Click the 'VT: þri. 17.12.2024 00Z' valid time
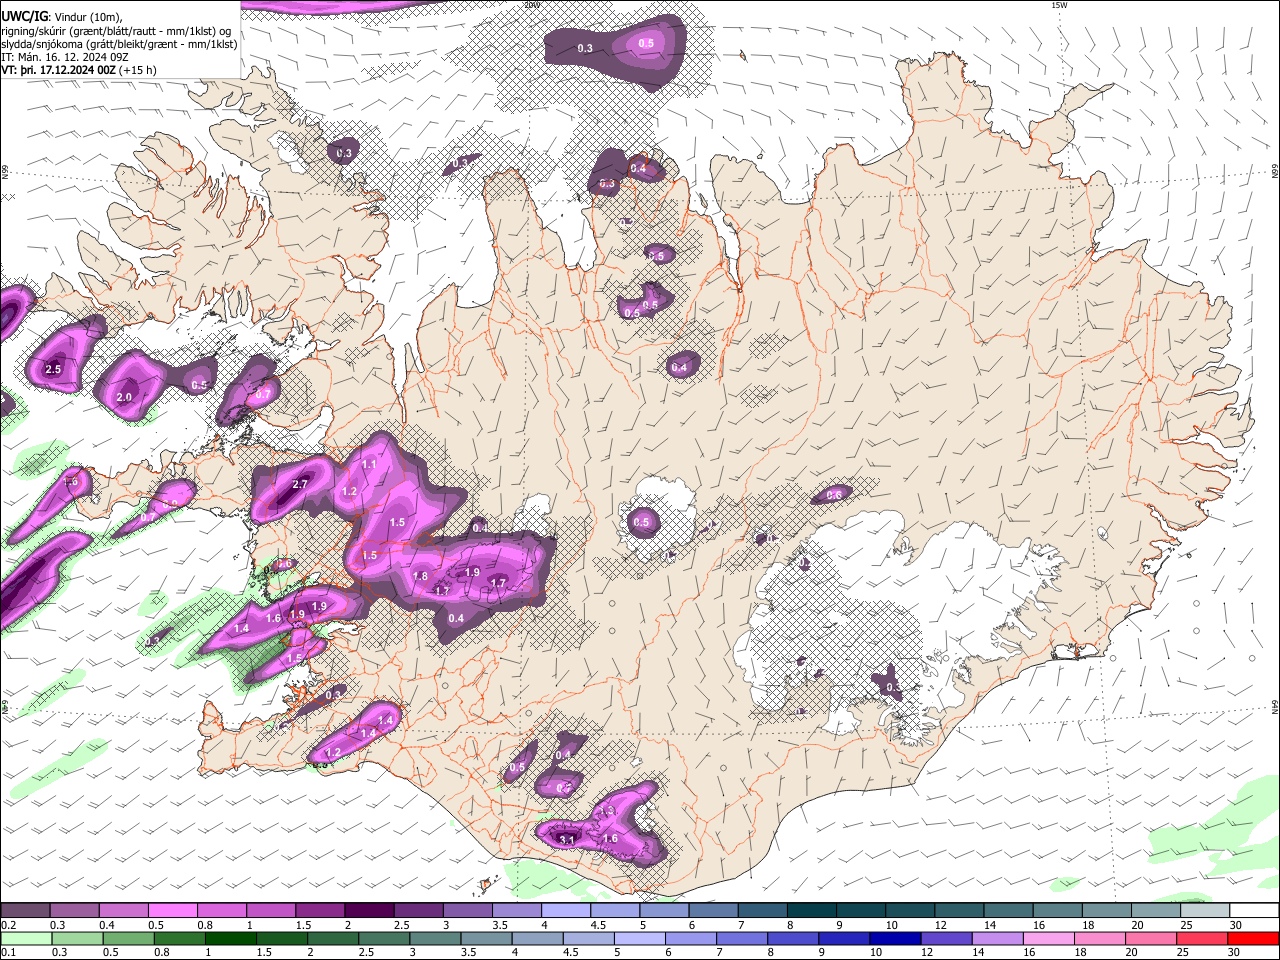This screenshot has width=1280, height=960. pyautogui.click(x=58, y=70)
